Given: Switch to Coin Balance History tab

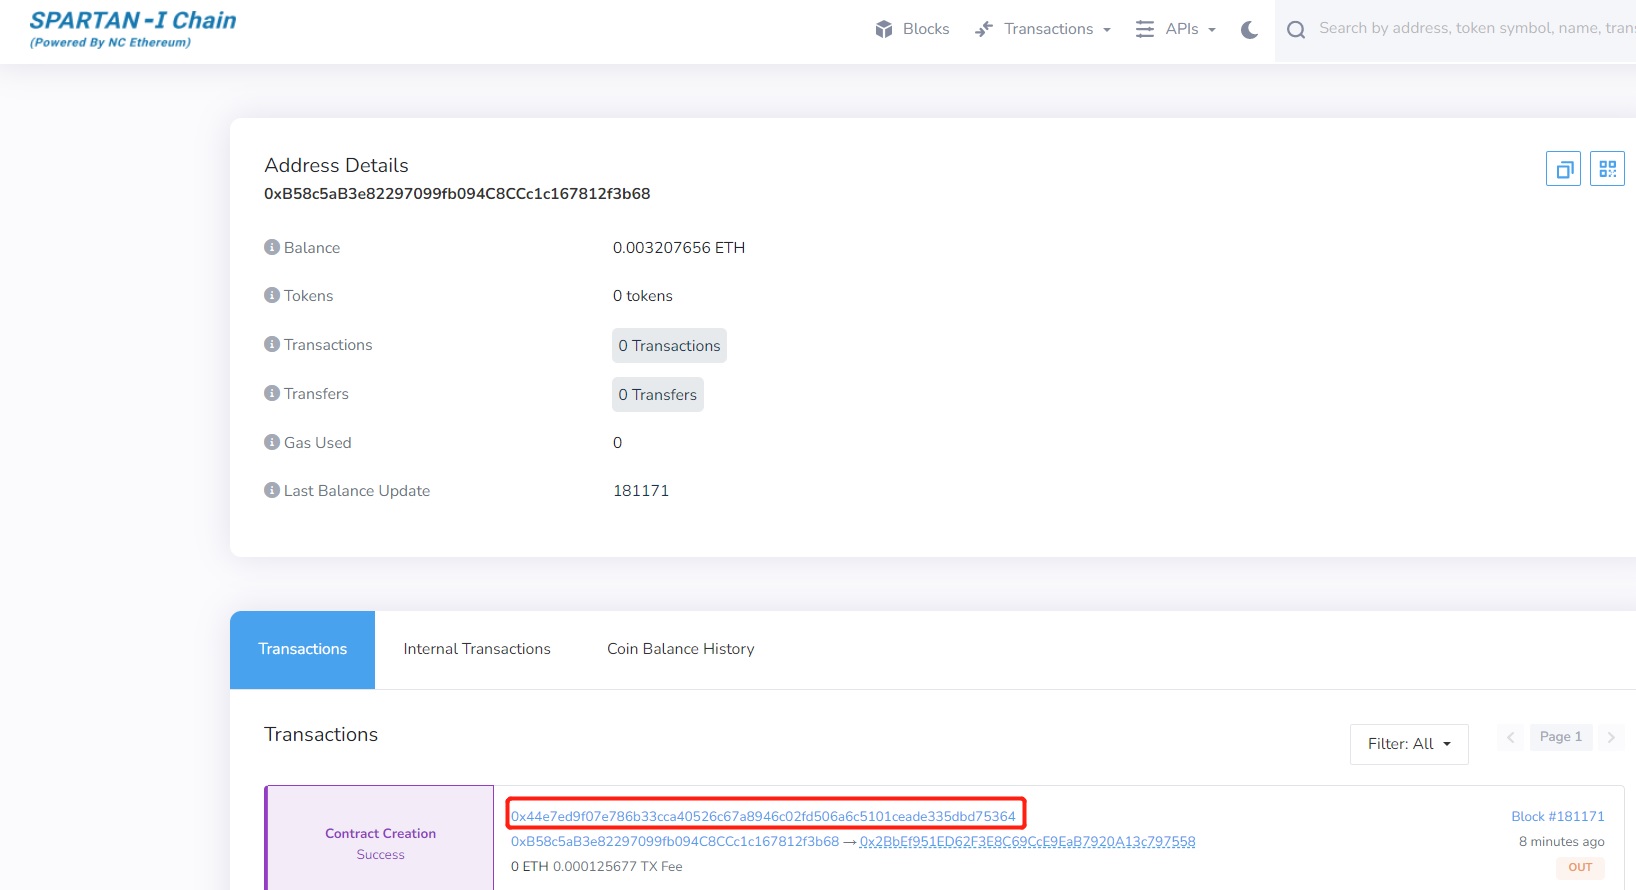Looking at the screenshot, I should [x=680, y=649].
